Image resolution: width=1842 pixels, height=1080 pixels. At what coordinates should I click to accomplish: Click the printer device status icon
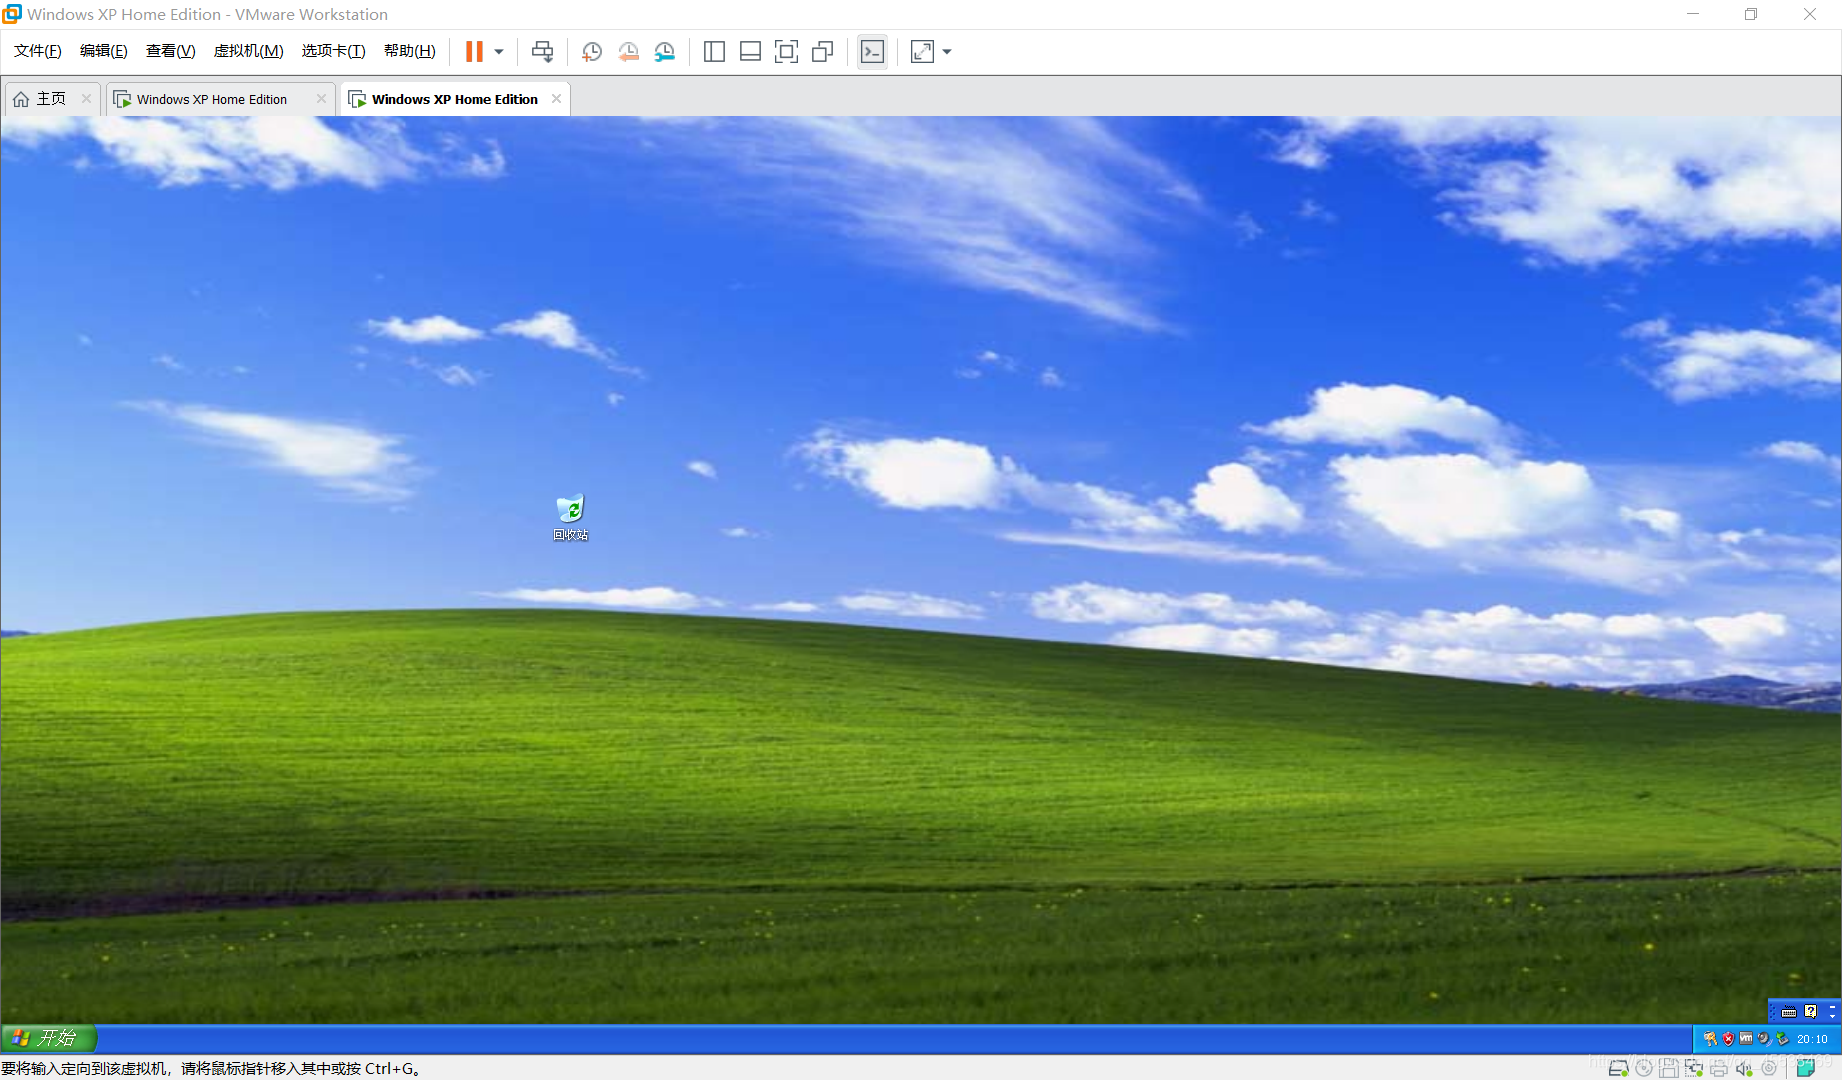click(1719, 1068)
